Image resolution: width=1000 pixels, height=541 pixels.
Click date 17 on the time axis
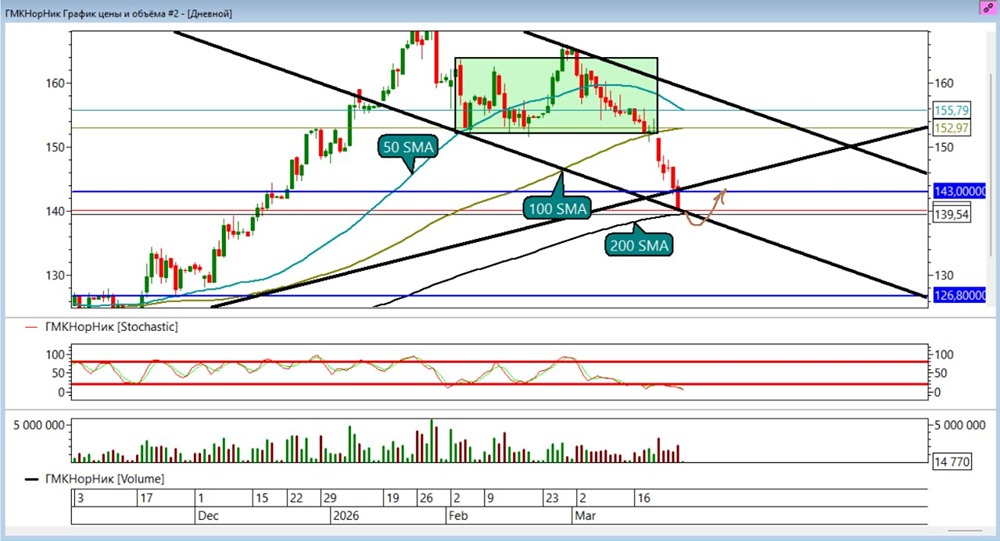tap(146, 498)
